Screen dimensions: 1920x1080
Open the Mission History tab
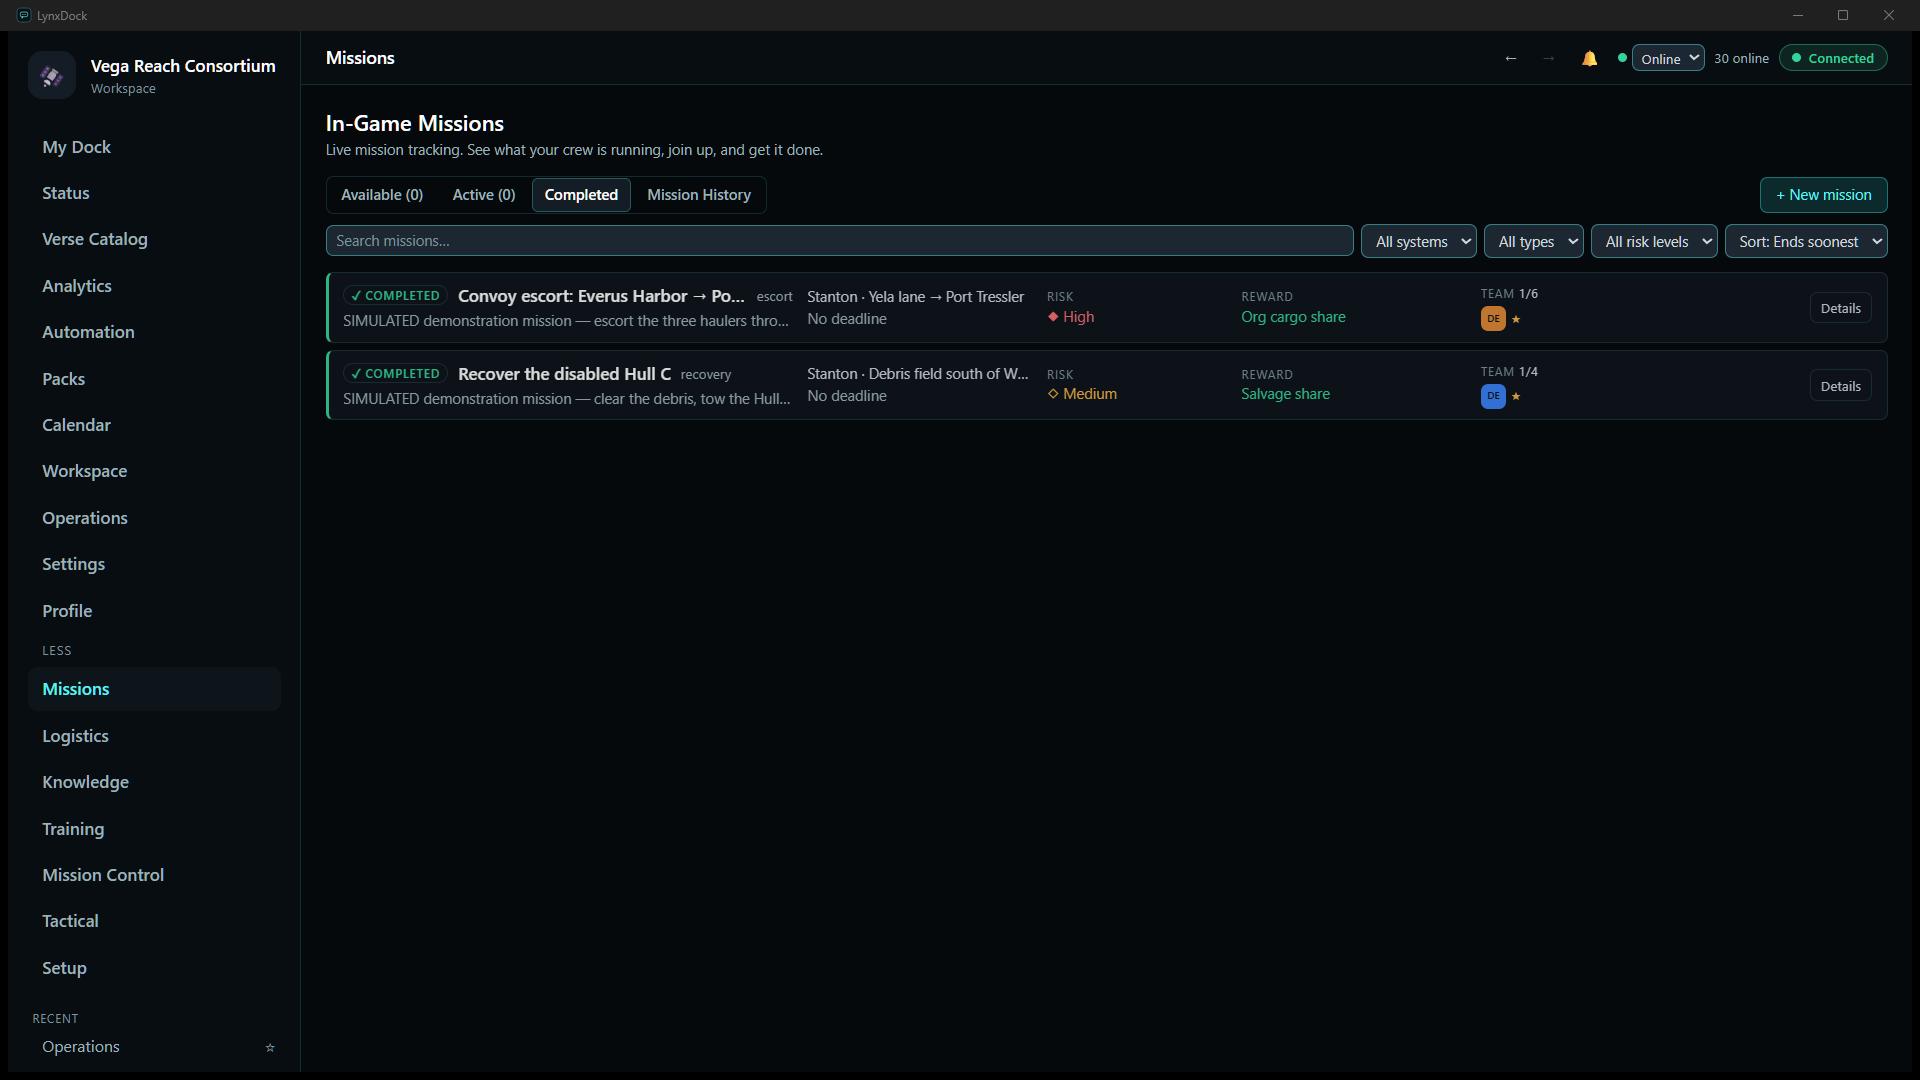tap(699, 195)
